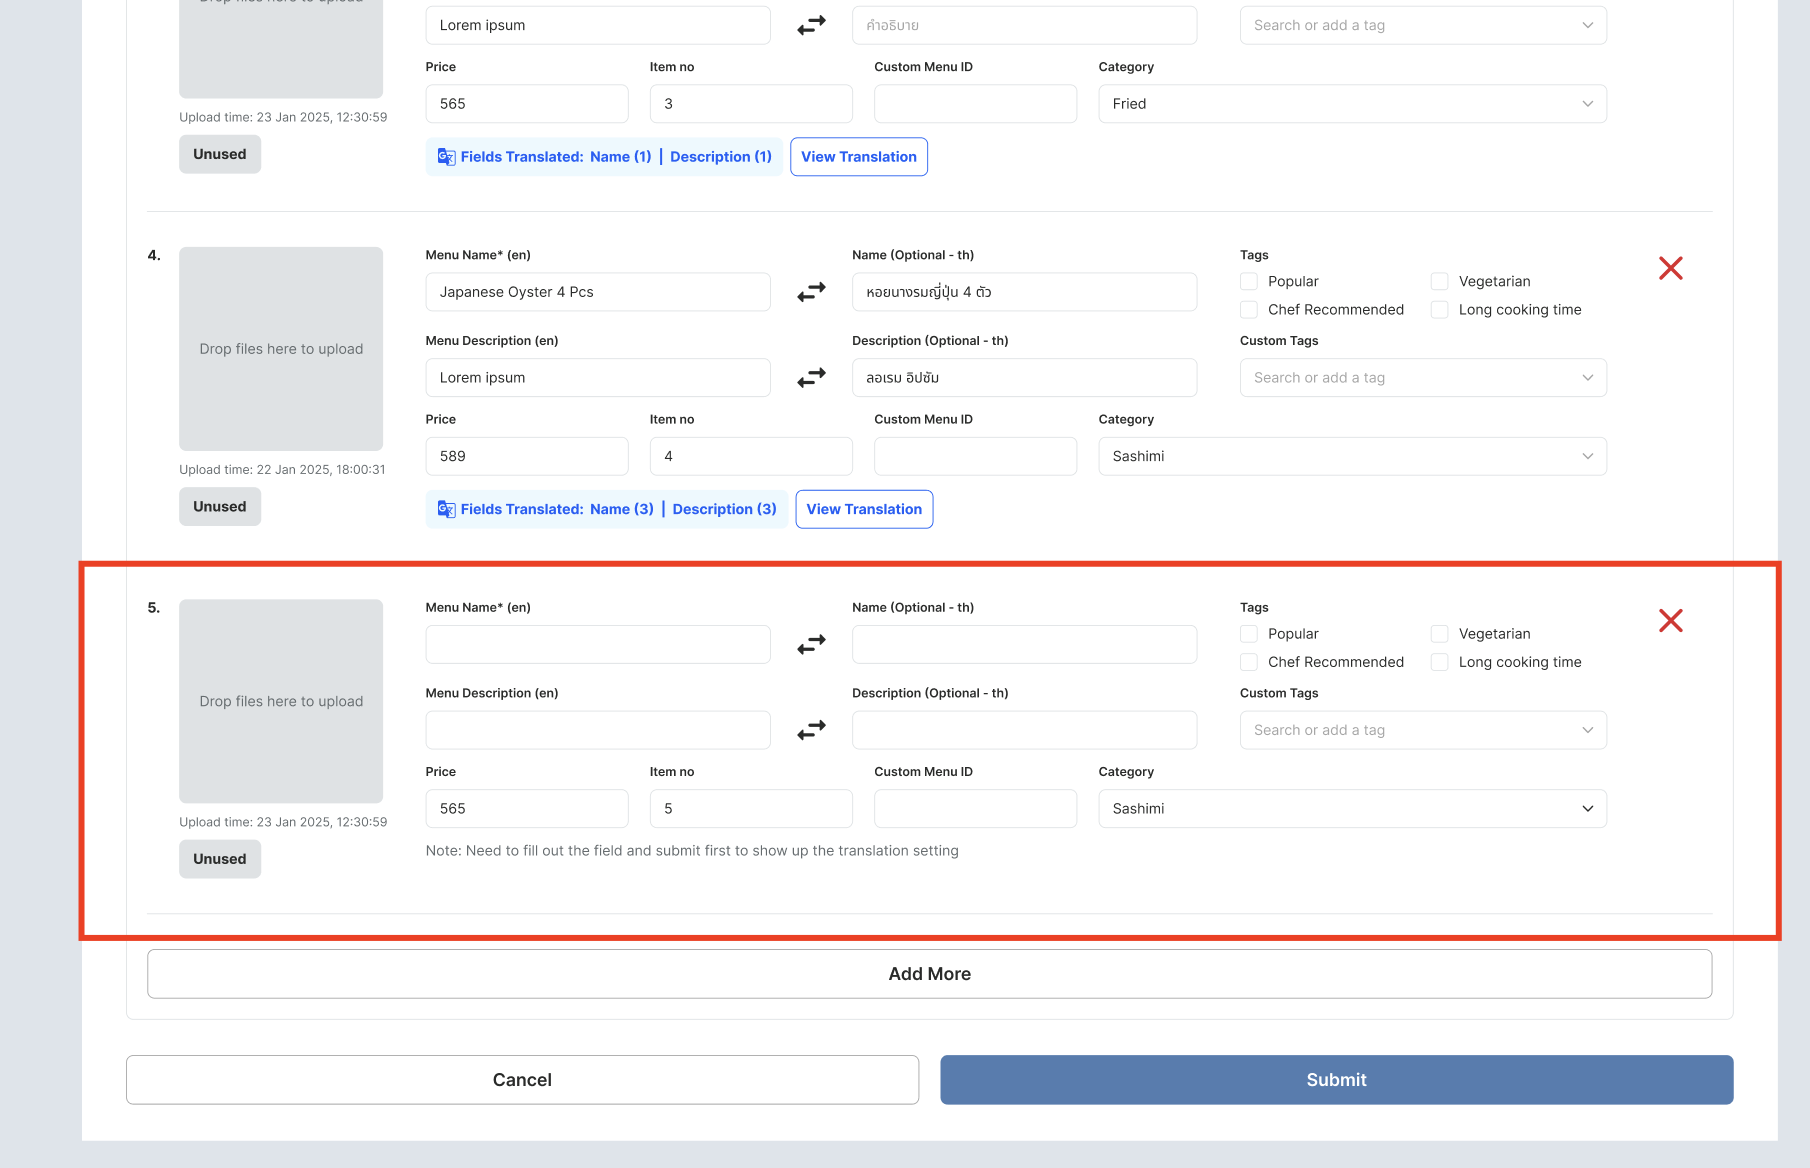
Task: Remove item 5 with red X
Action: [1670, 621]
